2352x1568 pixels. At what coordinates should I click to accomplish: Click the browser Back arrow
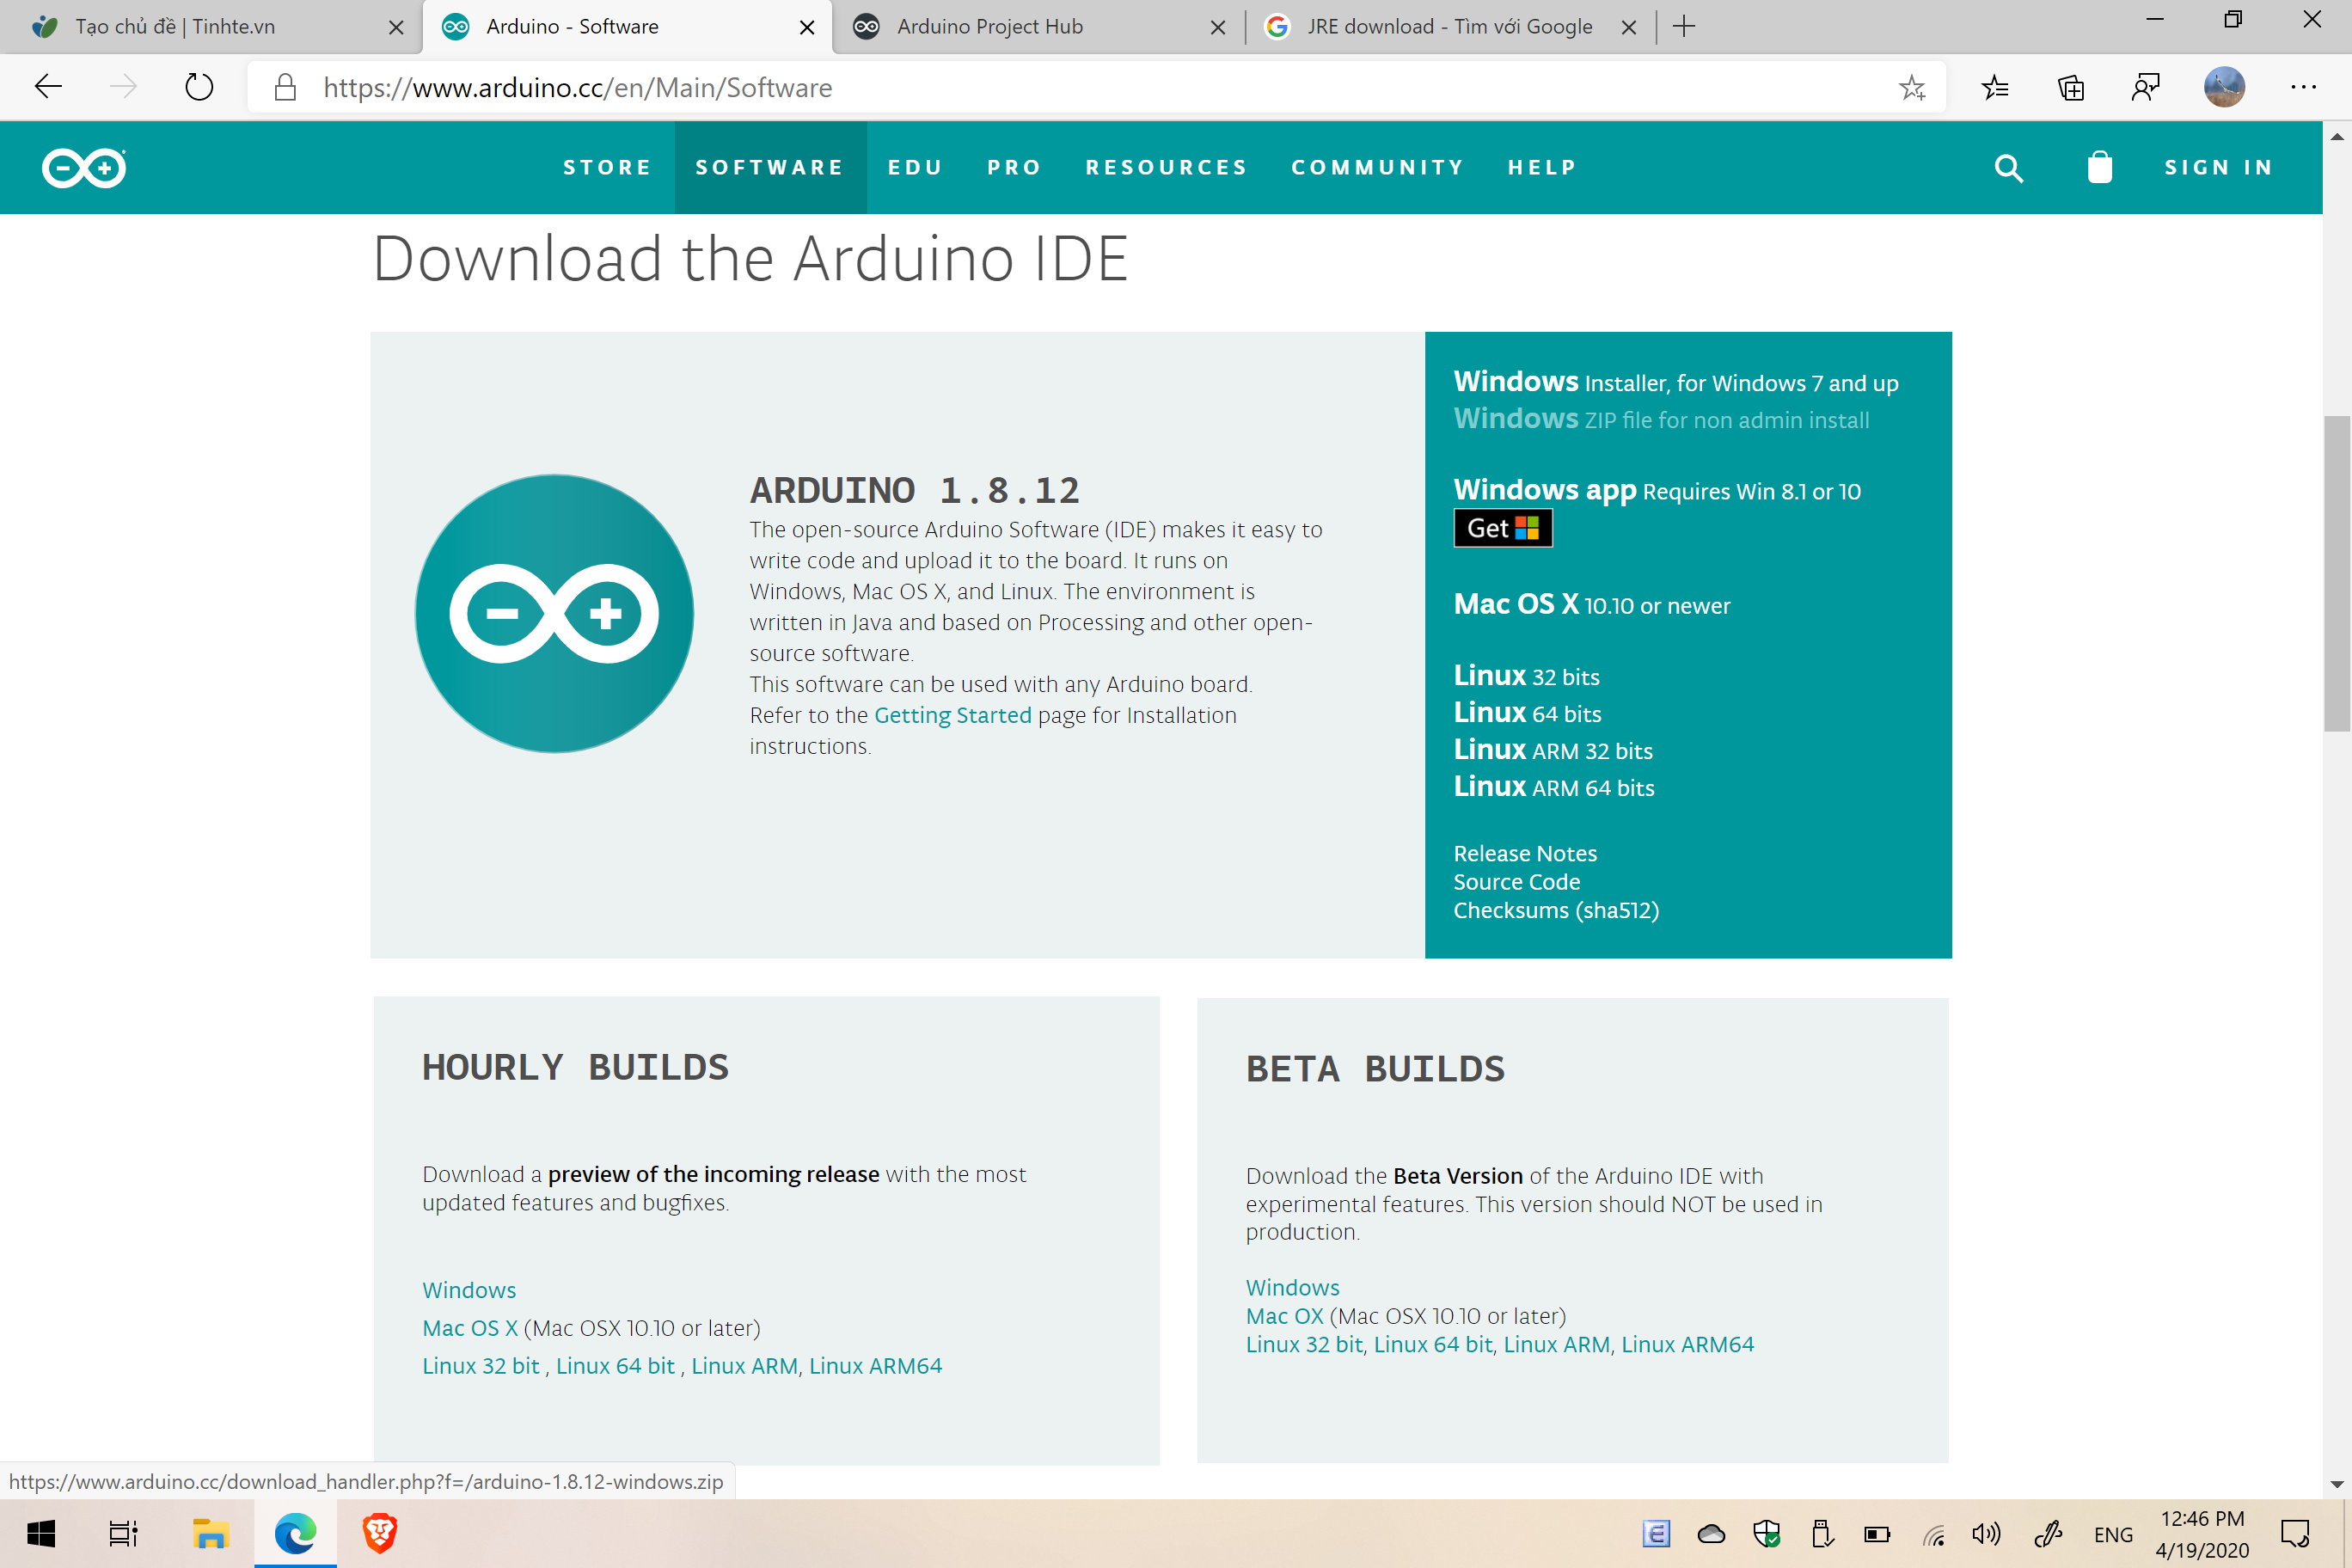tap(48, 87)
